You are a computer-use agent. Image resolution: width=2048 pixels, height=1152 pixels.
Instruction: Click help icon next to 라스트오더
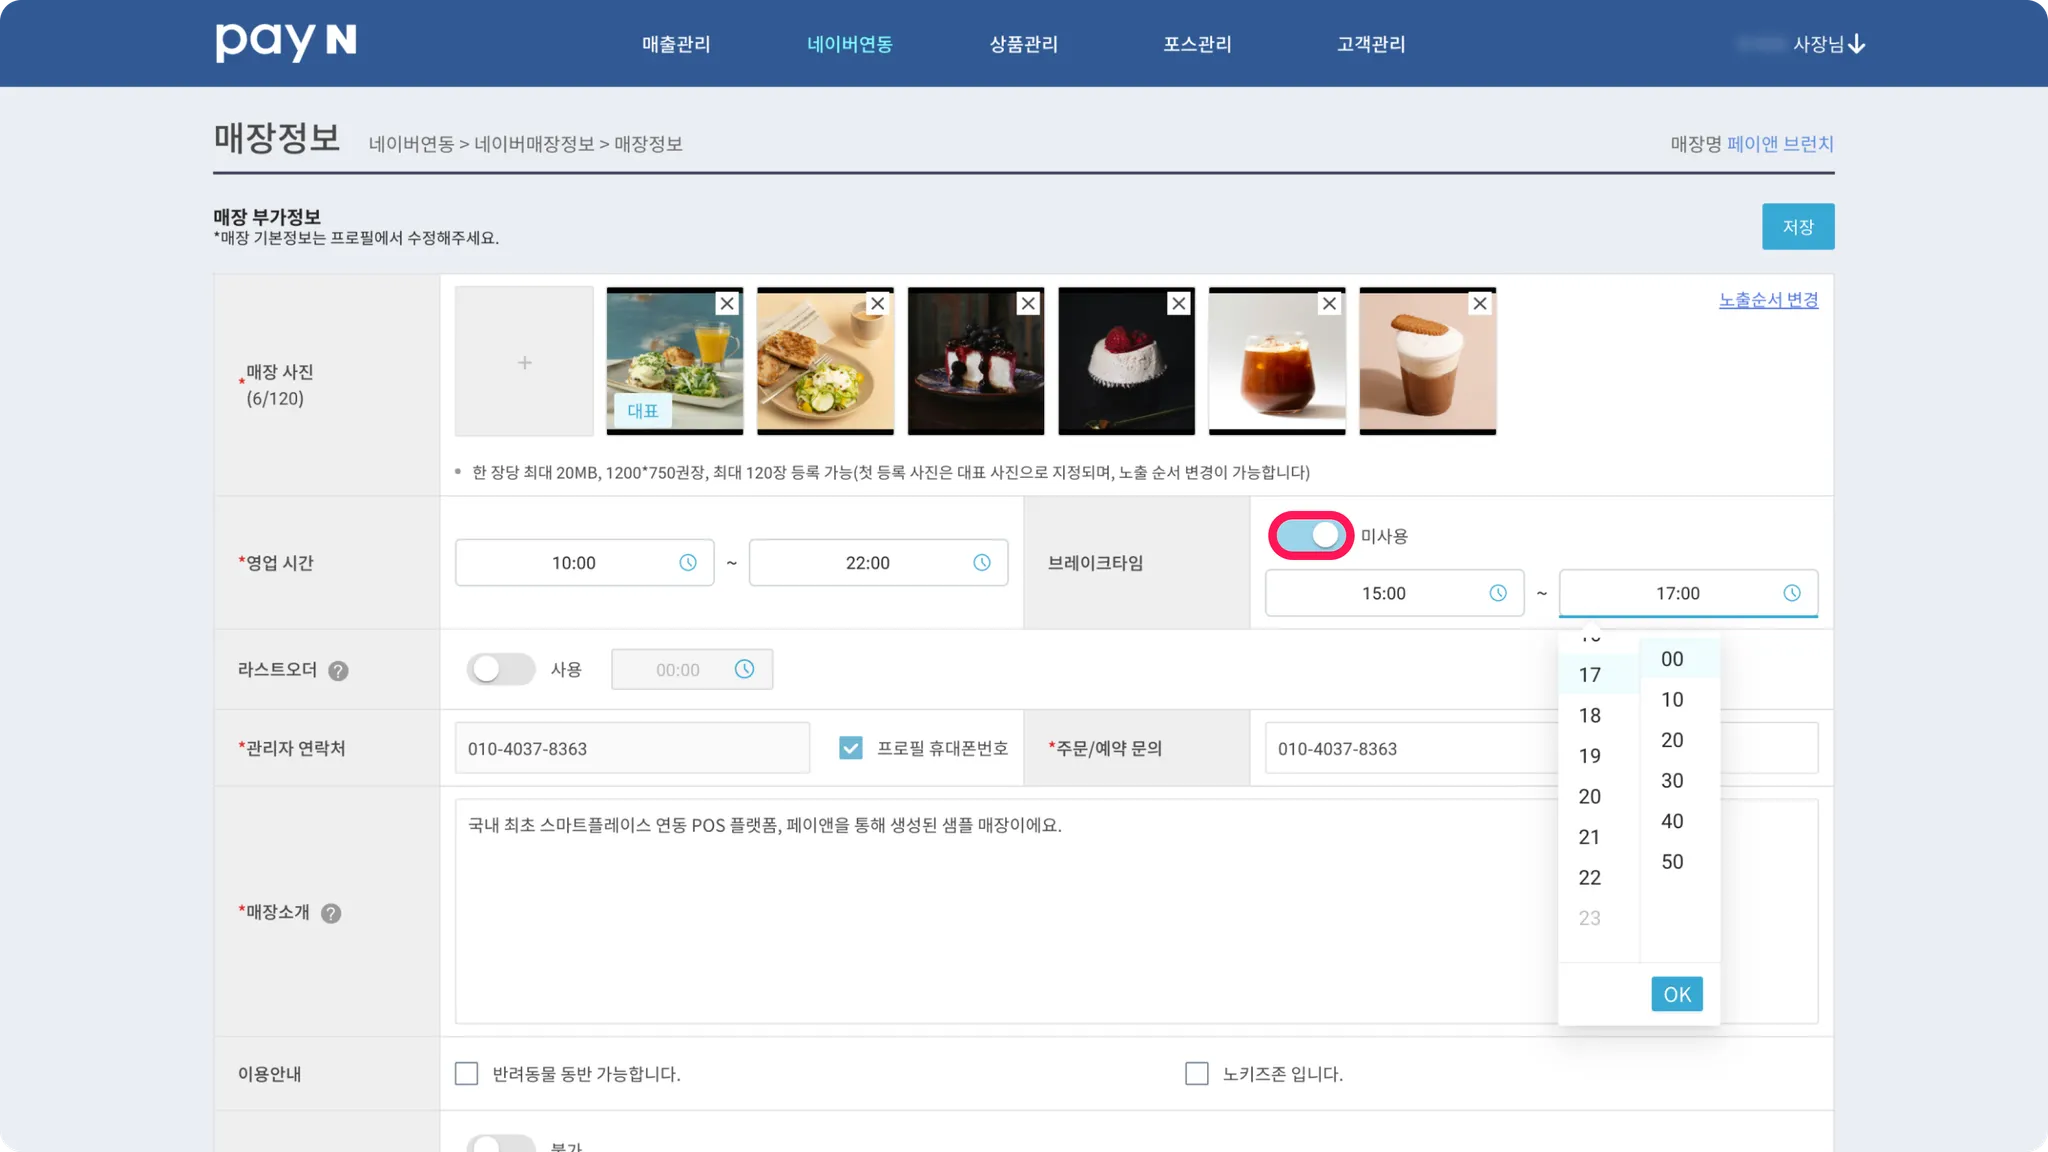click(x=338, y=671)
